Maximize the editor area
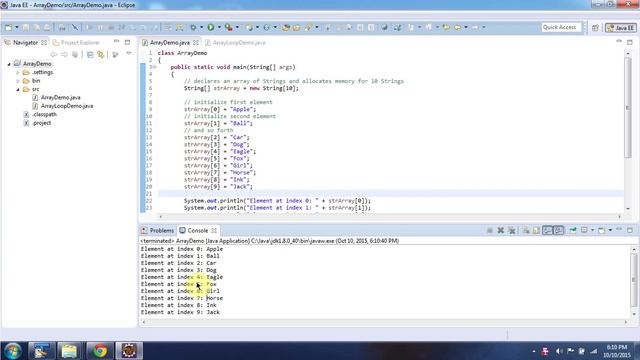This screenshot has width=640, height=360. point(630,42)
